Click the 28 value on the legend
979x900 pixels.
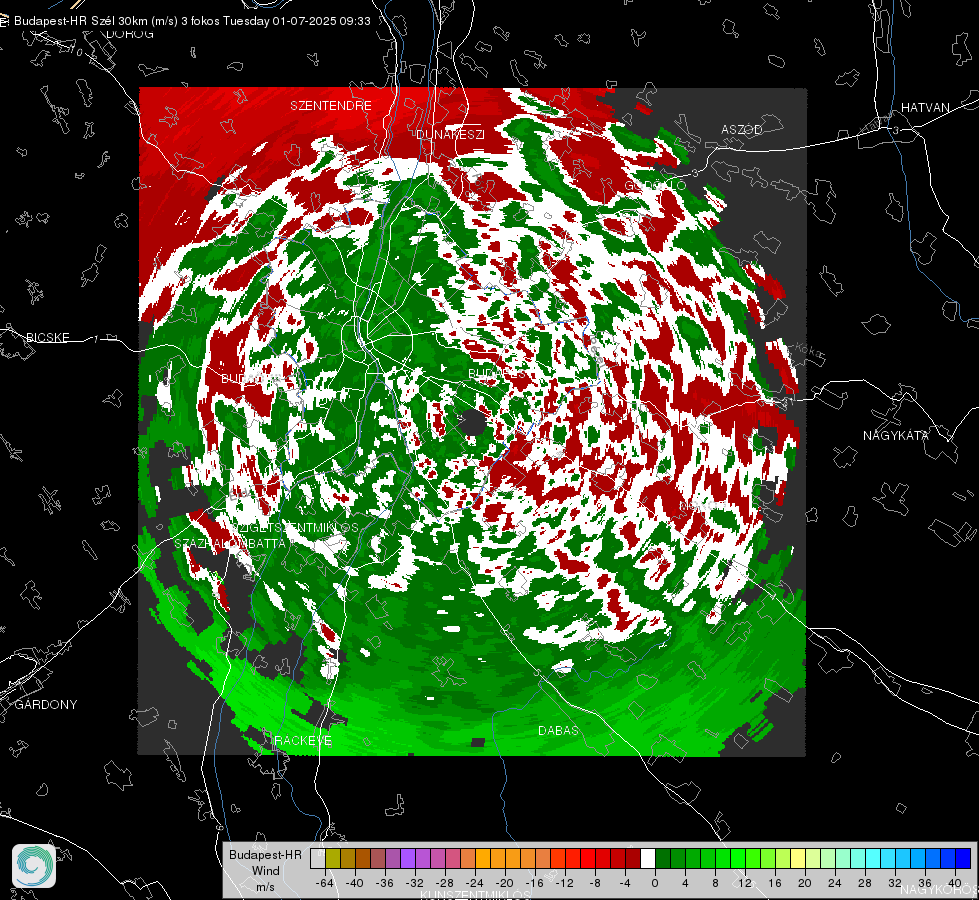click(865, 884)
